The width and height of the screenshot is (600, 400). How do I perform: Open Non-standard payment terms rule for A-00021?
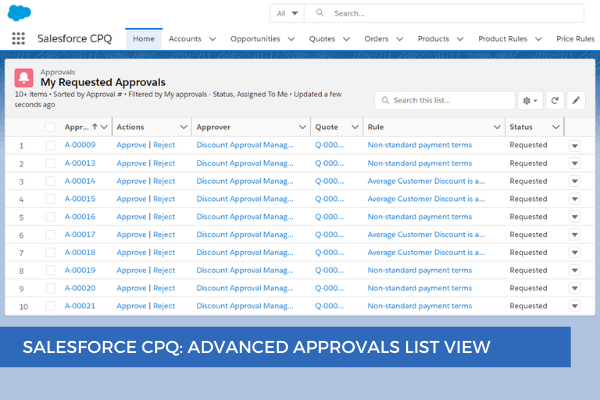(x=420, y=306)
